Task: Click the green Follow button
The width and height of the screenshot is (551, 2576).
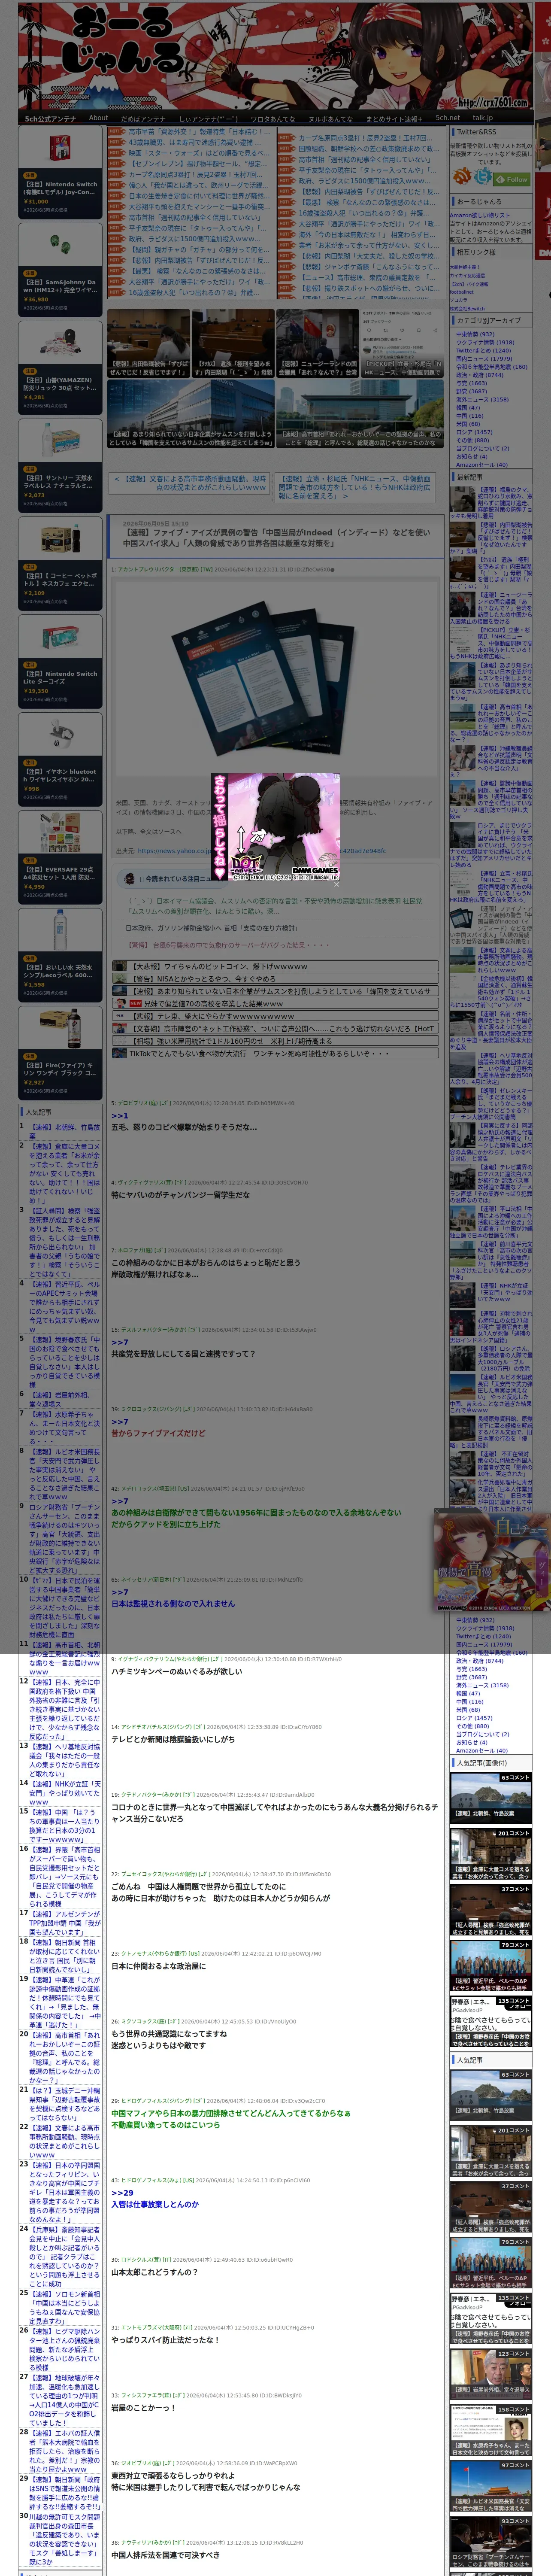Action: pos(512,179)
